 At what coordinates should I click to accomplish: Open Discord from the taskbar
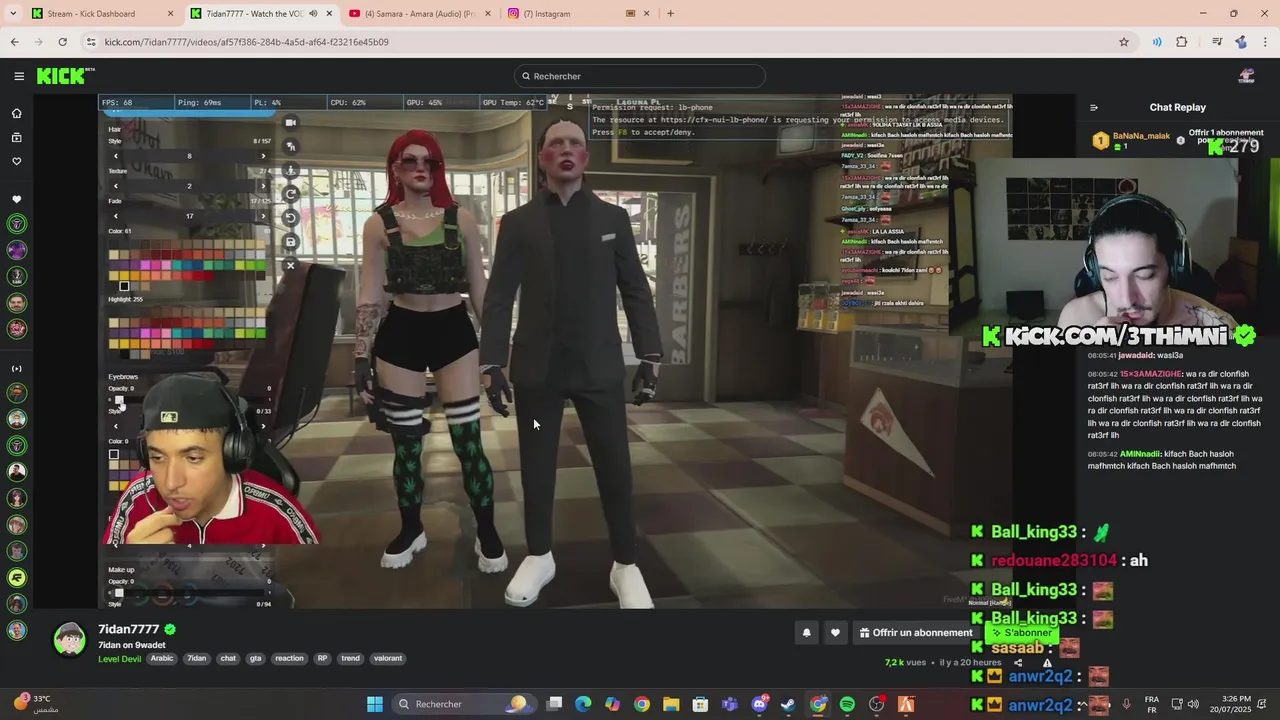click(x=759, y=704)
